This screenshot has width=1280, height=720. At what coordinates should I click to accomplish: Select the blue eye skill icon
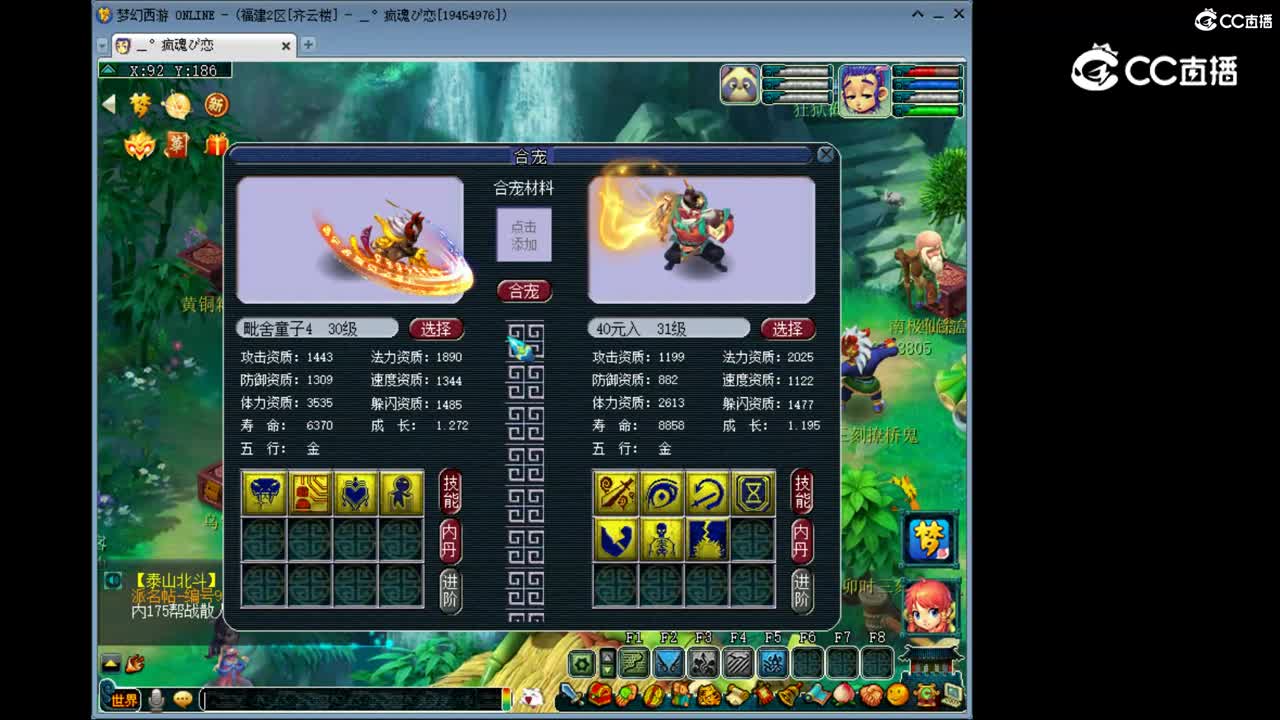click(662, 493)
